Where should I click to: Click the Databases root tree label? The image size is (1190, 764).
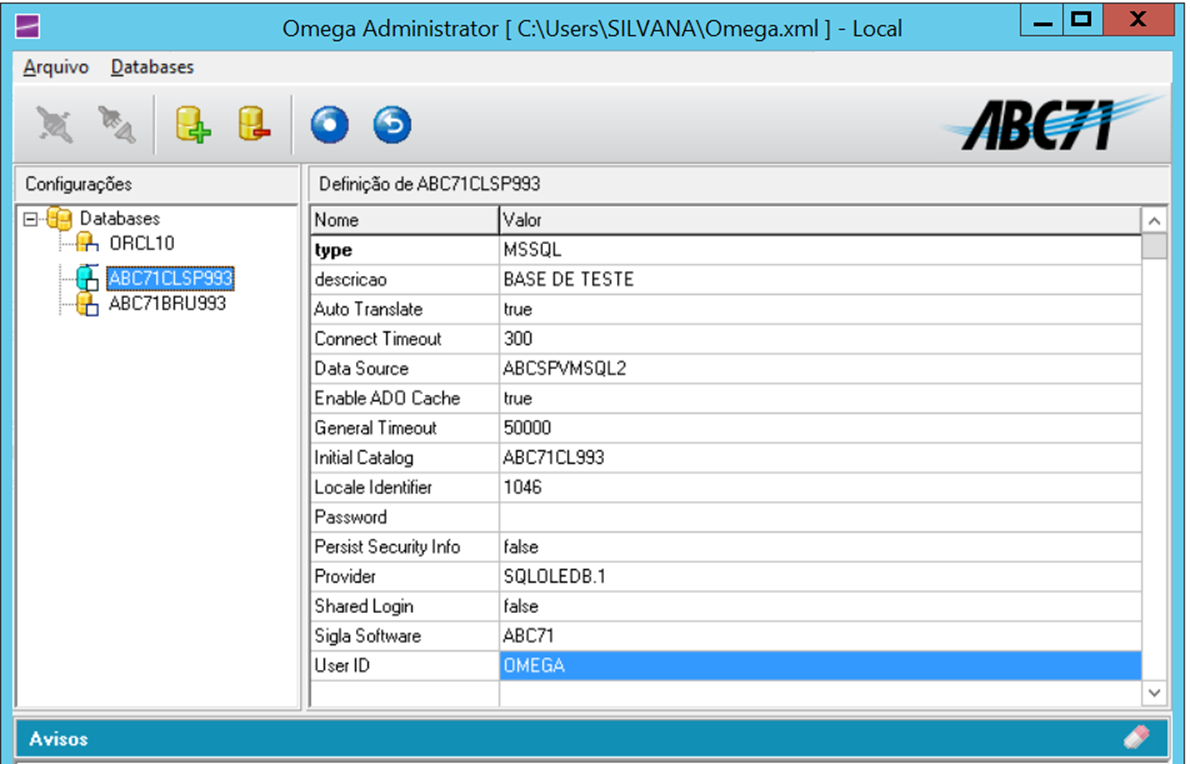pos(120,219)
